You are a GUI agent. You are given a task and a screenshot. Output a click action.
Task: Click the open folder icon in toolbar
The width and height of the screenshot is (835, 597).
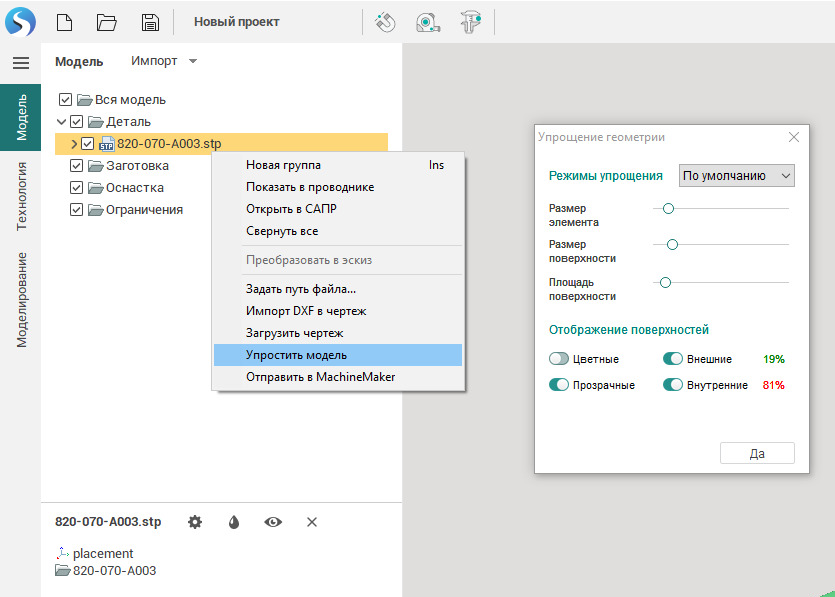107,22
